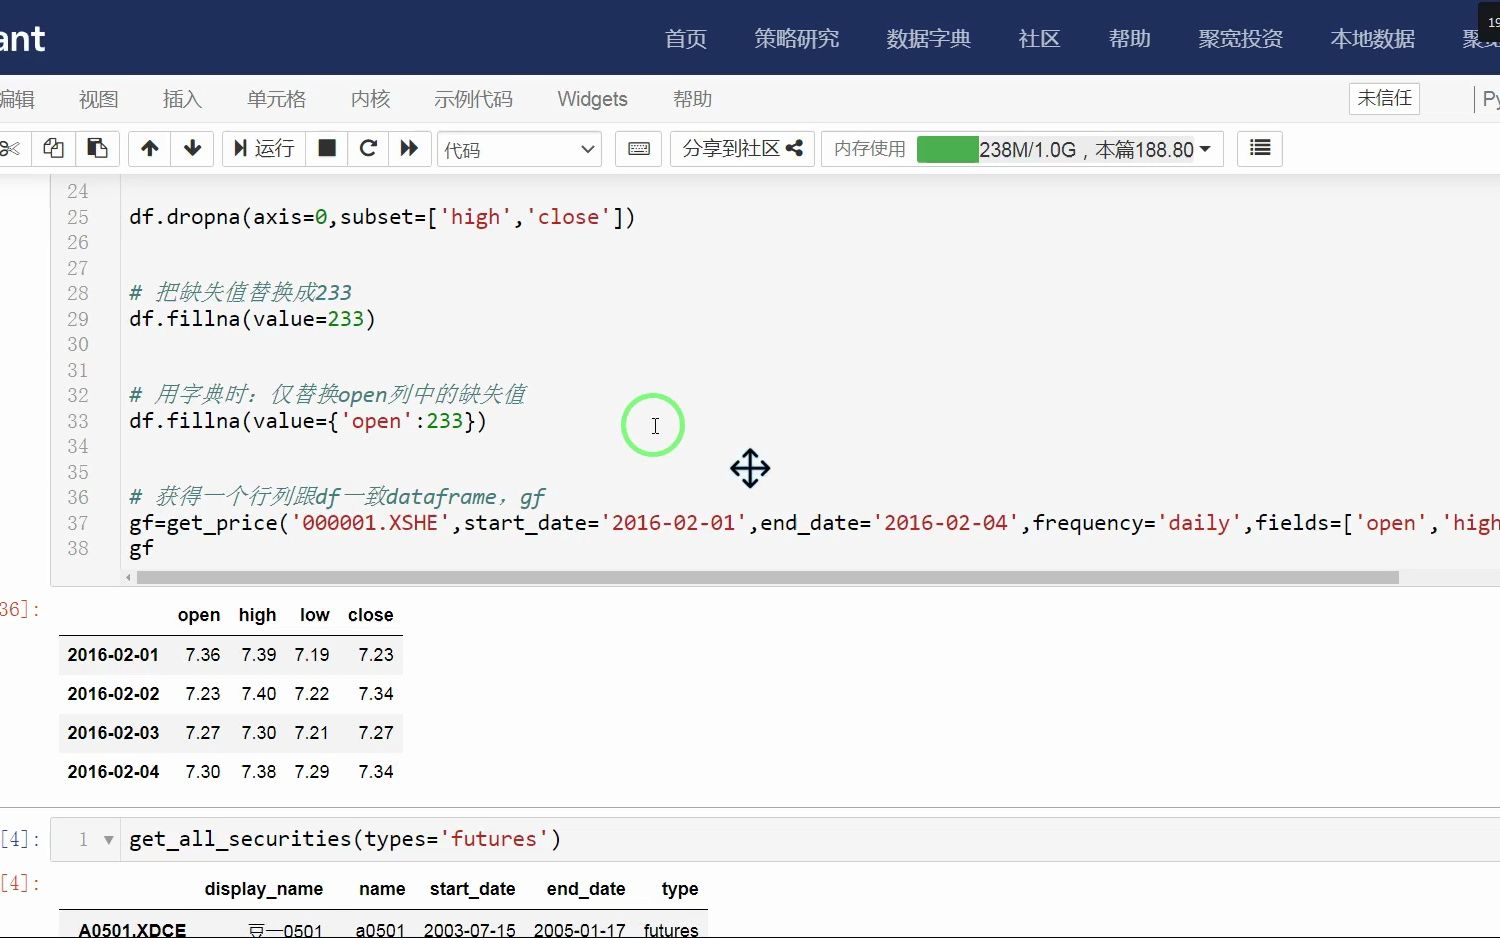Screen dimensions: 1500x938
Task: Open the 视图 menu
Action: [98, 99]
